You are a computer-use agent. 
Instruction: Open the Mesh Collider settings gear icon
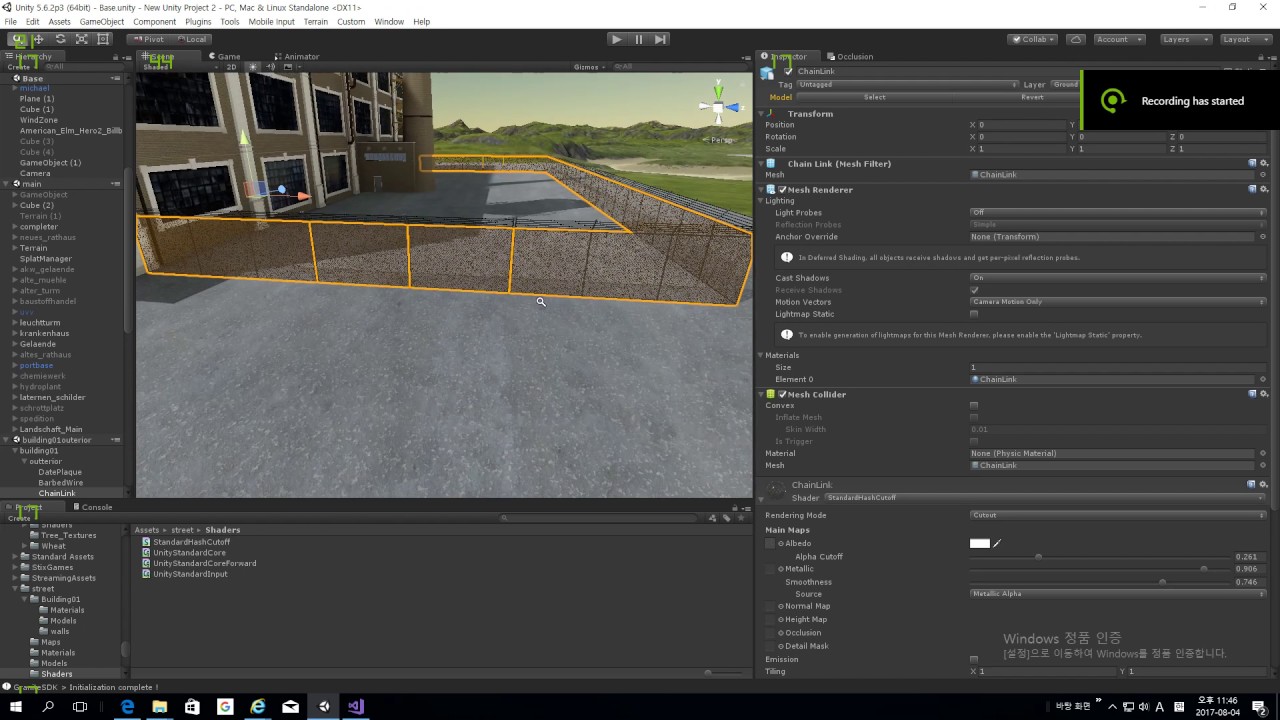tap(1263, 394)
